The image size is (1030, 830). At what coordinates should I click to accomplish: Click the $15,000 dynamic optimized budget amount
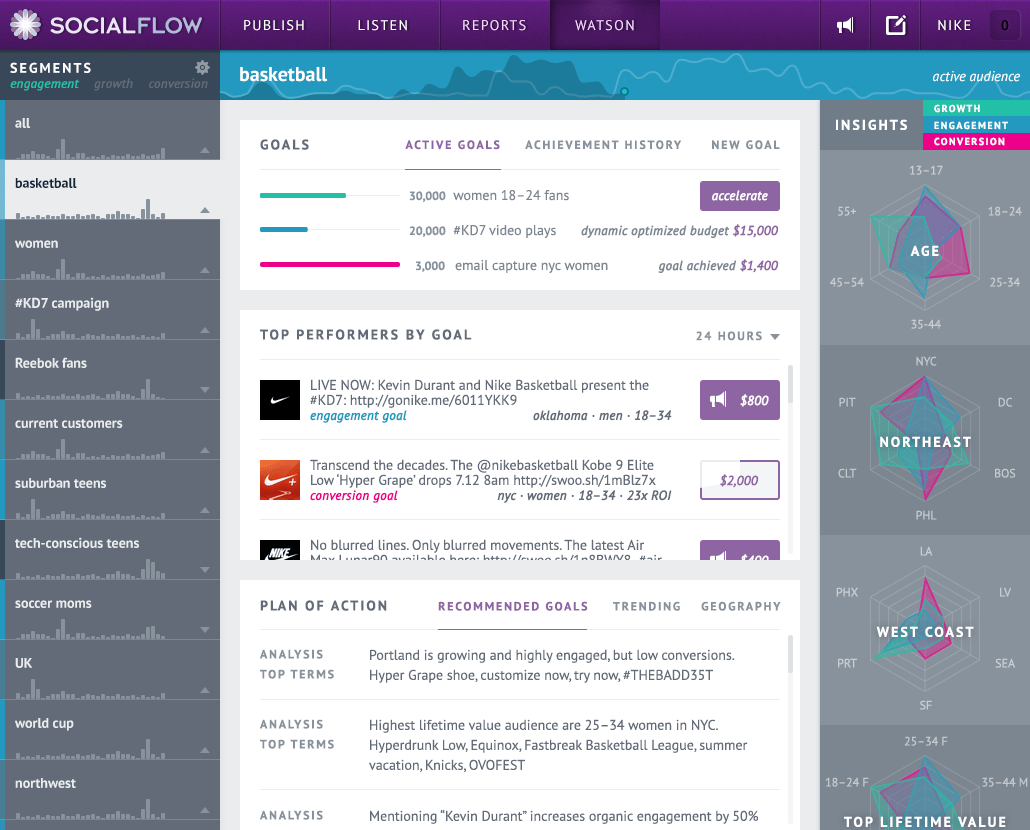[755, 230]
